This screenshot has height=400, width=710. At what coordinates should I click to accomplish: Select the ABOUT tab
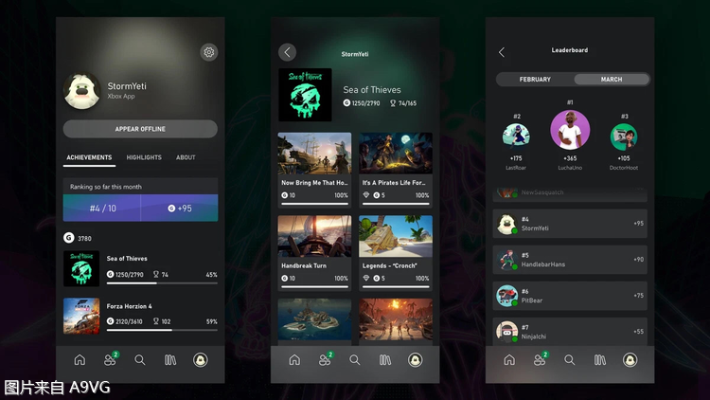click(x=186, y=157)
